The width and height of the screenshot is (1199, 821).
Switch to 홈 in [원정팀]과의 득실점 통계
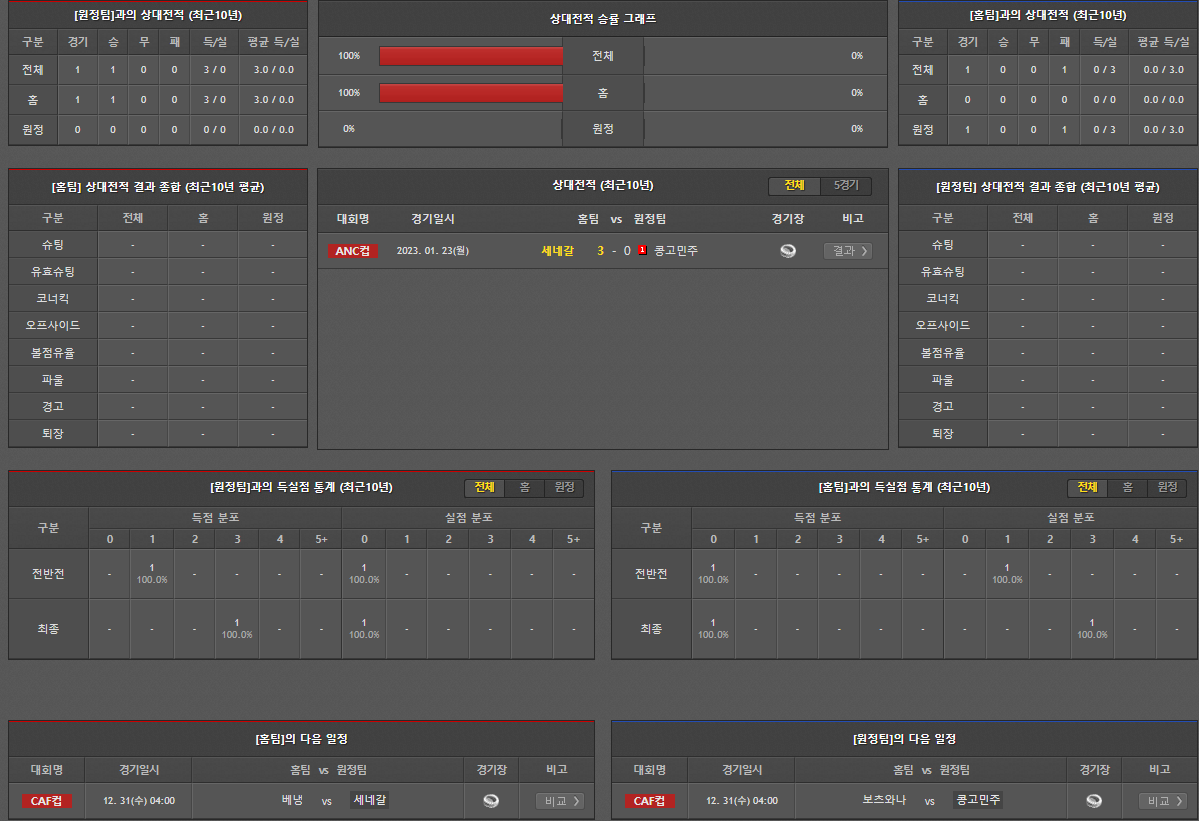pos(524,487)
